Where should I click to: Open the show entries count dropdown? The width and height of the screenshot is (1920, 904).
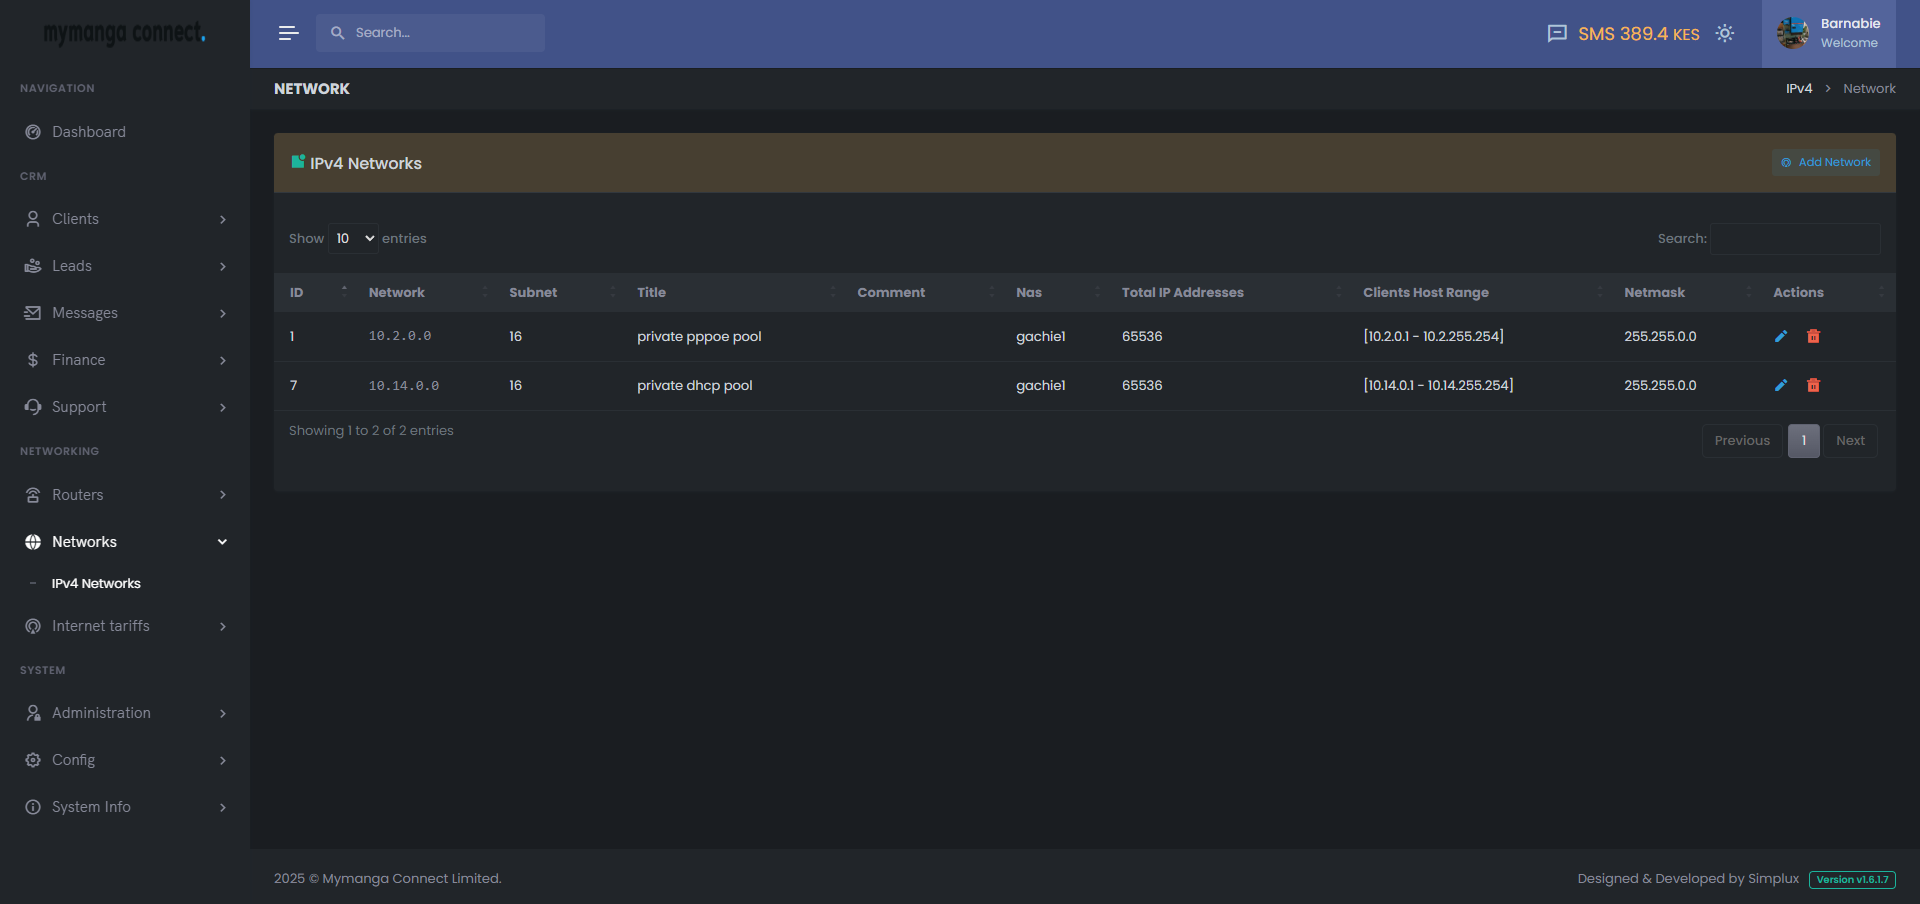(354, 238)
